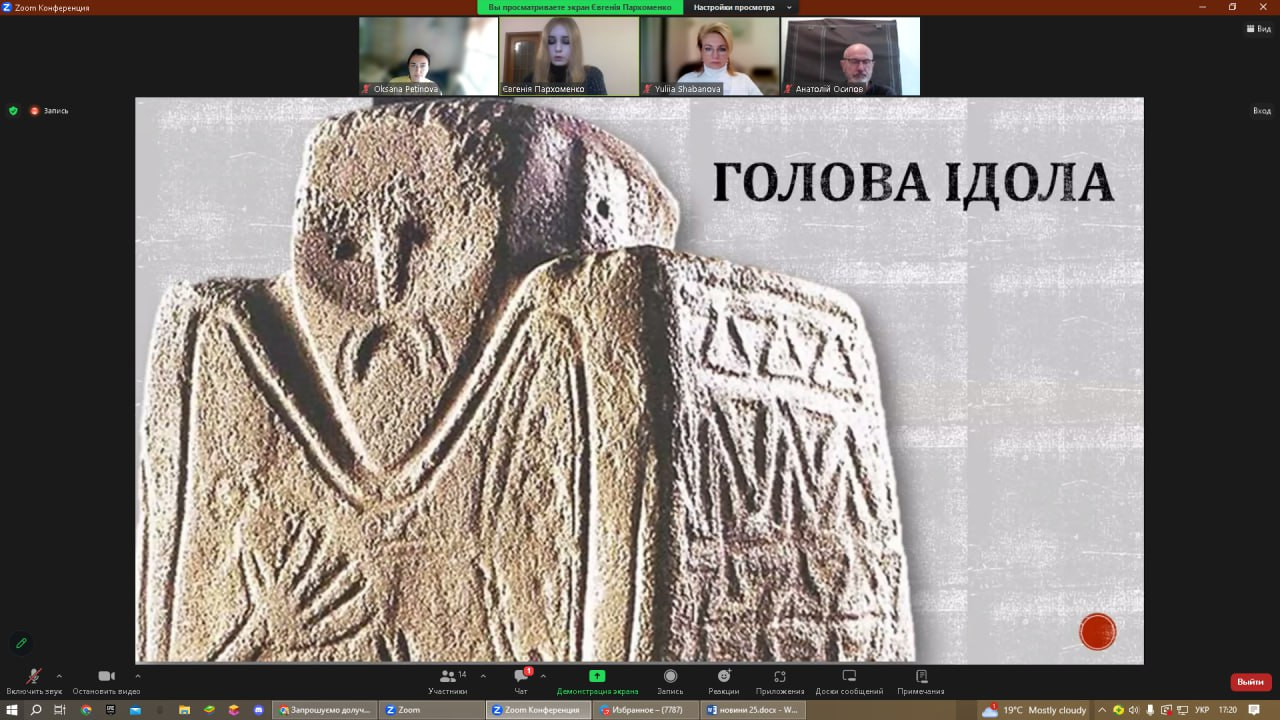
Task: Switch to the Zoom taskbar window
Action: point(431,710)
